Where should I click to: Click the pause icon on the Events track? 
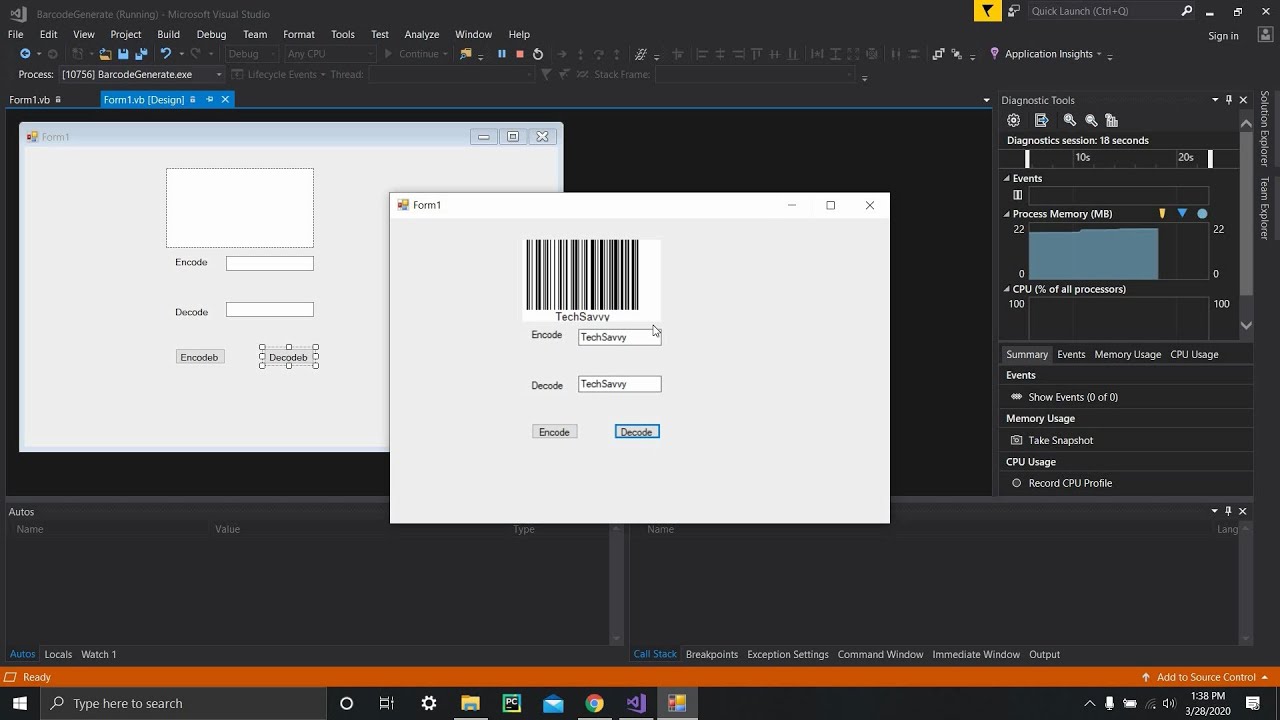pos(1018,195)
